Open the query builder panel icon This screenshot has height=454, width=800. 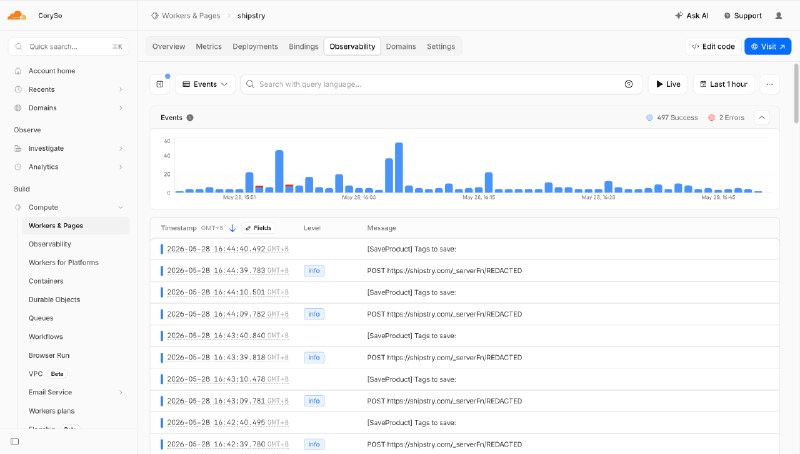click(160, 84)
